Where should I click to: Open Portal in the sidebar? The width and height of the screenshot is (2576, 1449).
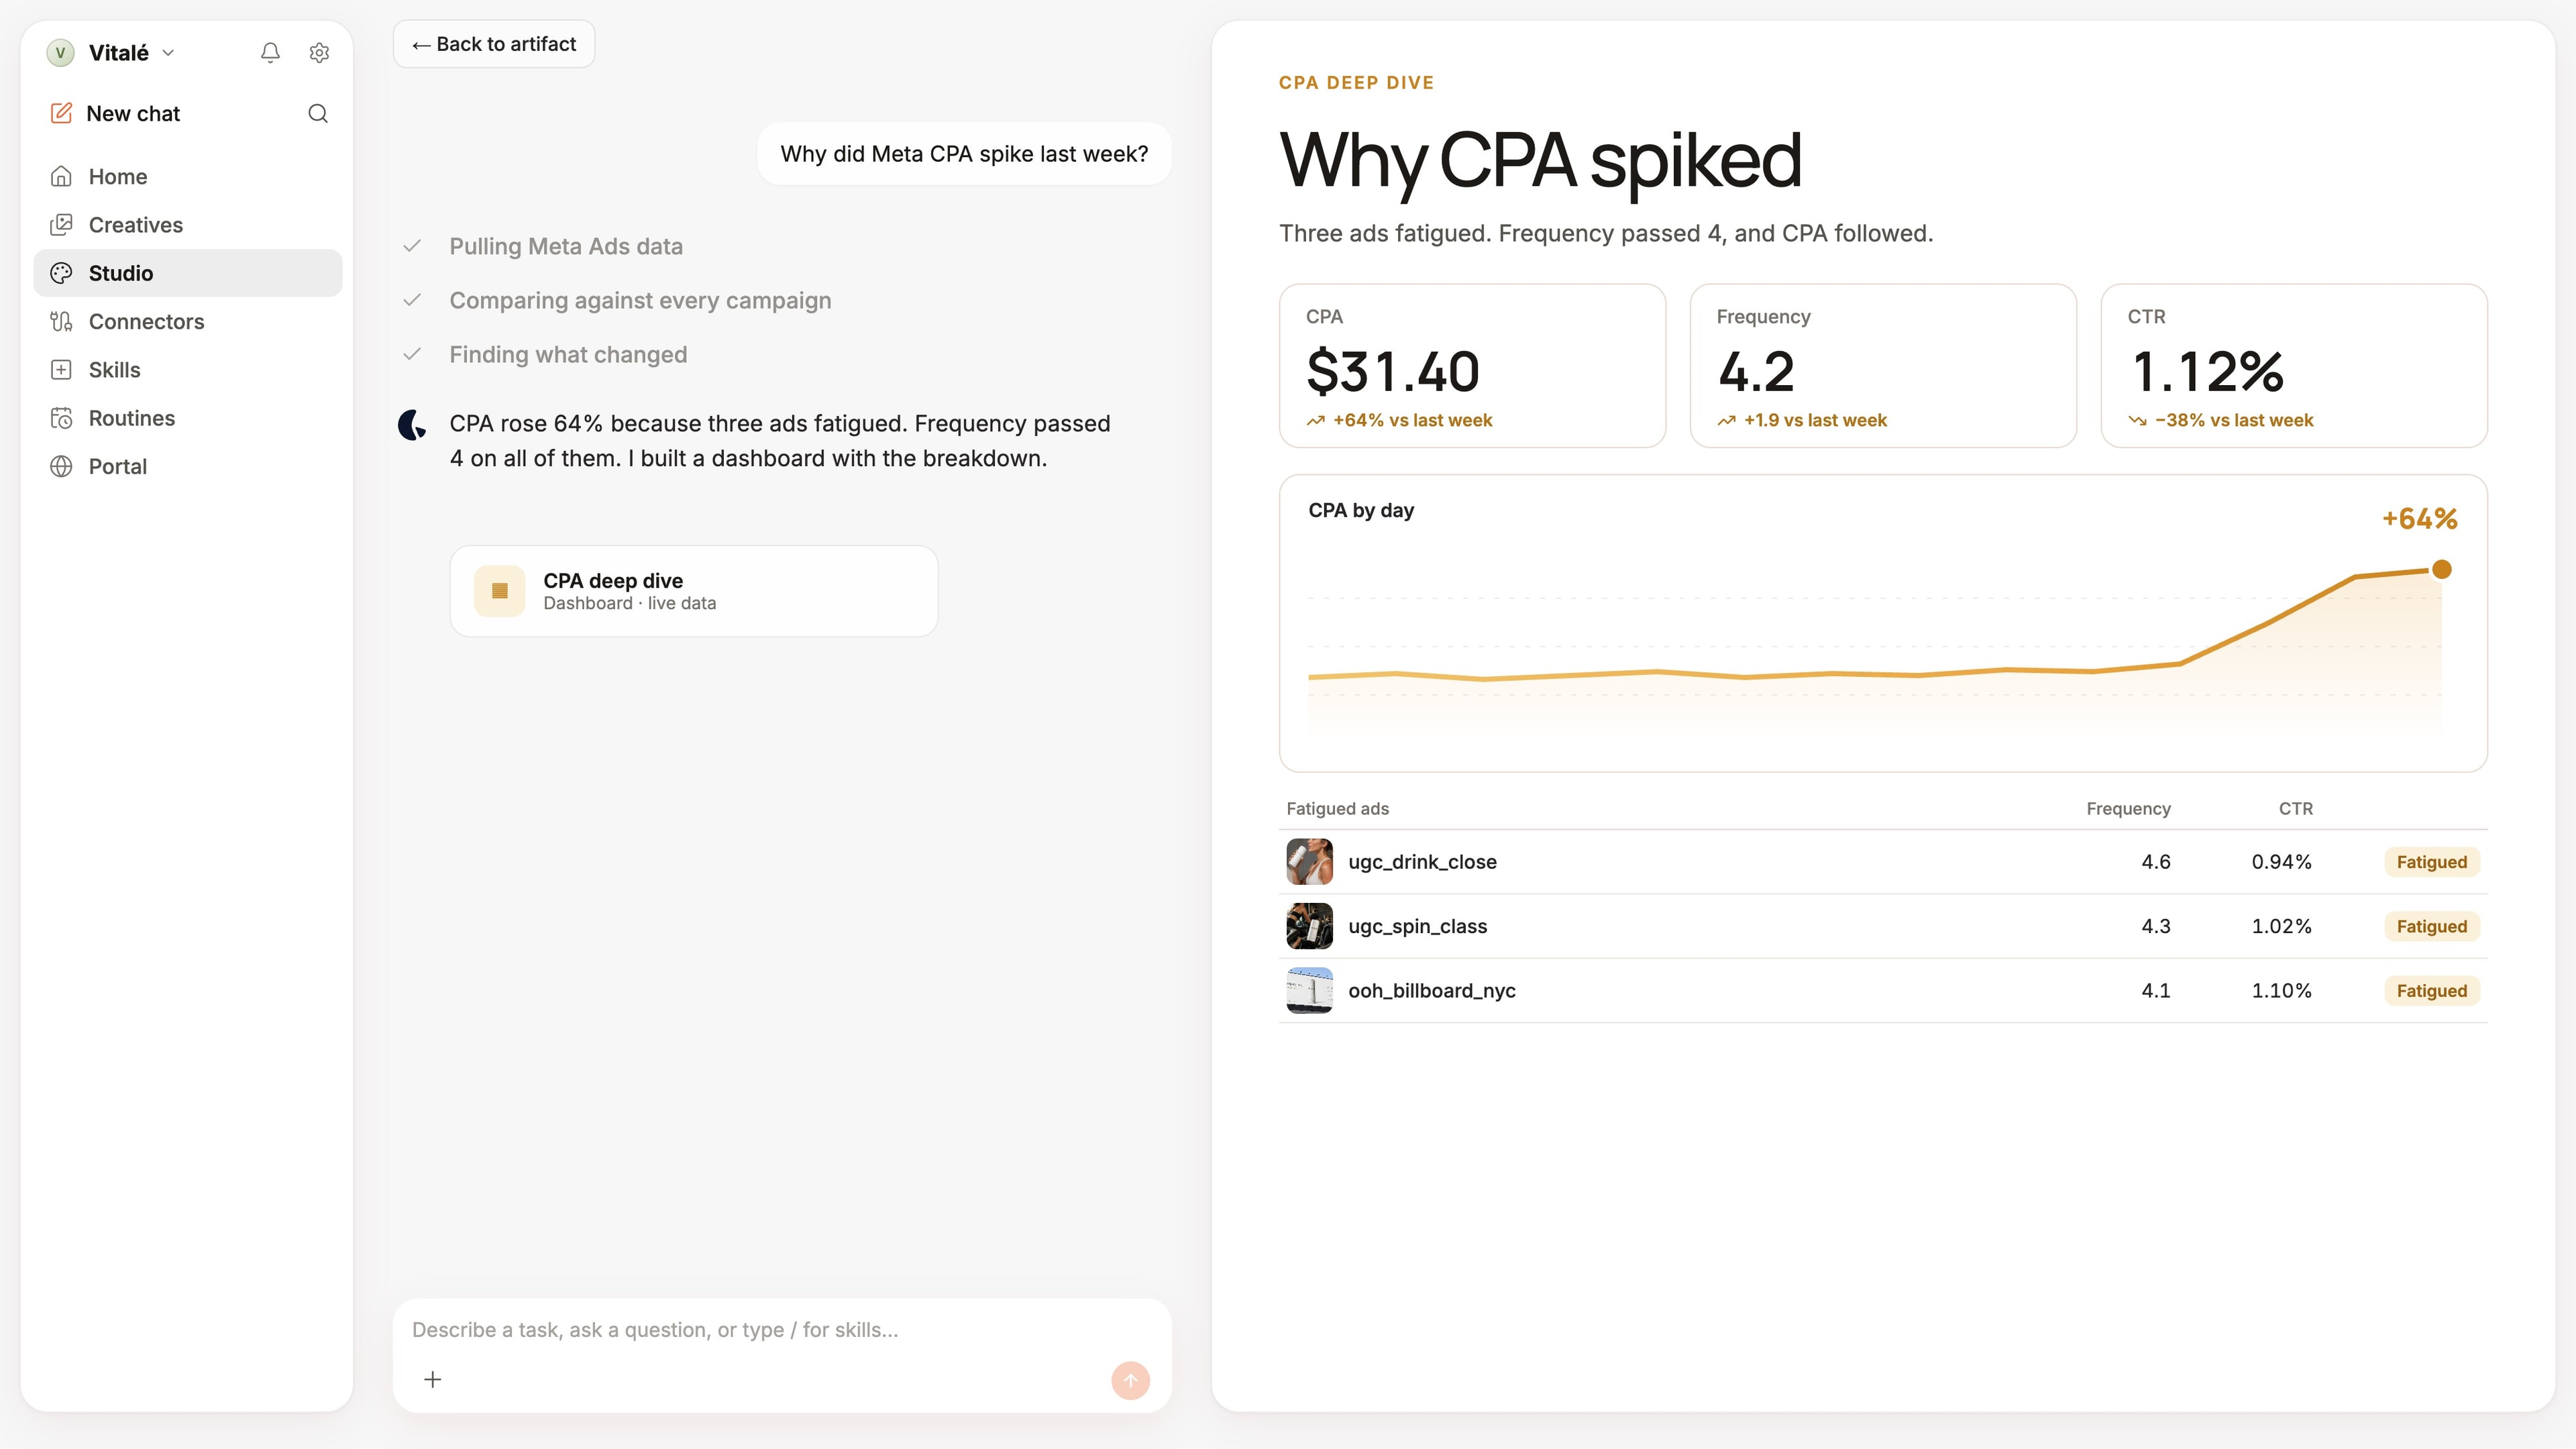tap(188, 467)
